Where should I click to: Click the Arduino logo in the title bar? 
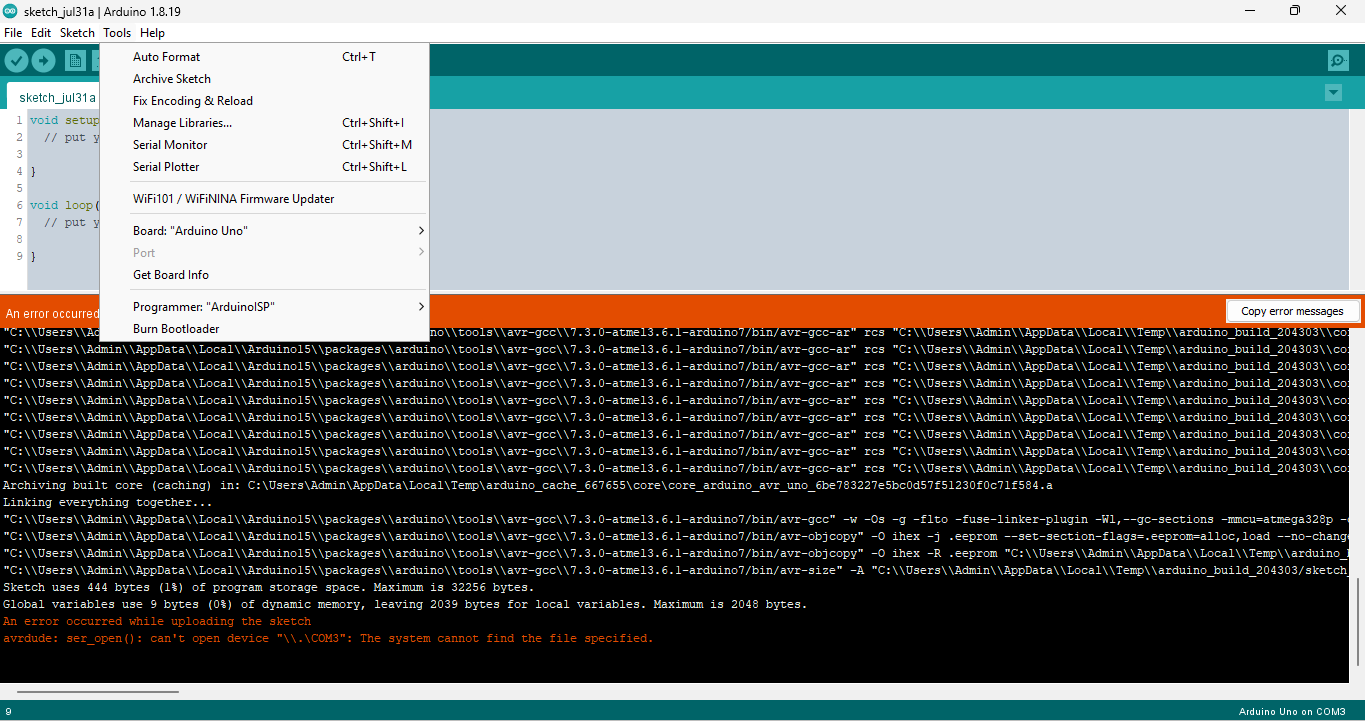coord(11,10)
